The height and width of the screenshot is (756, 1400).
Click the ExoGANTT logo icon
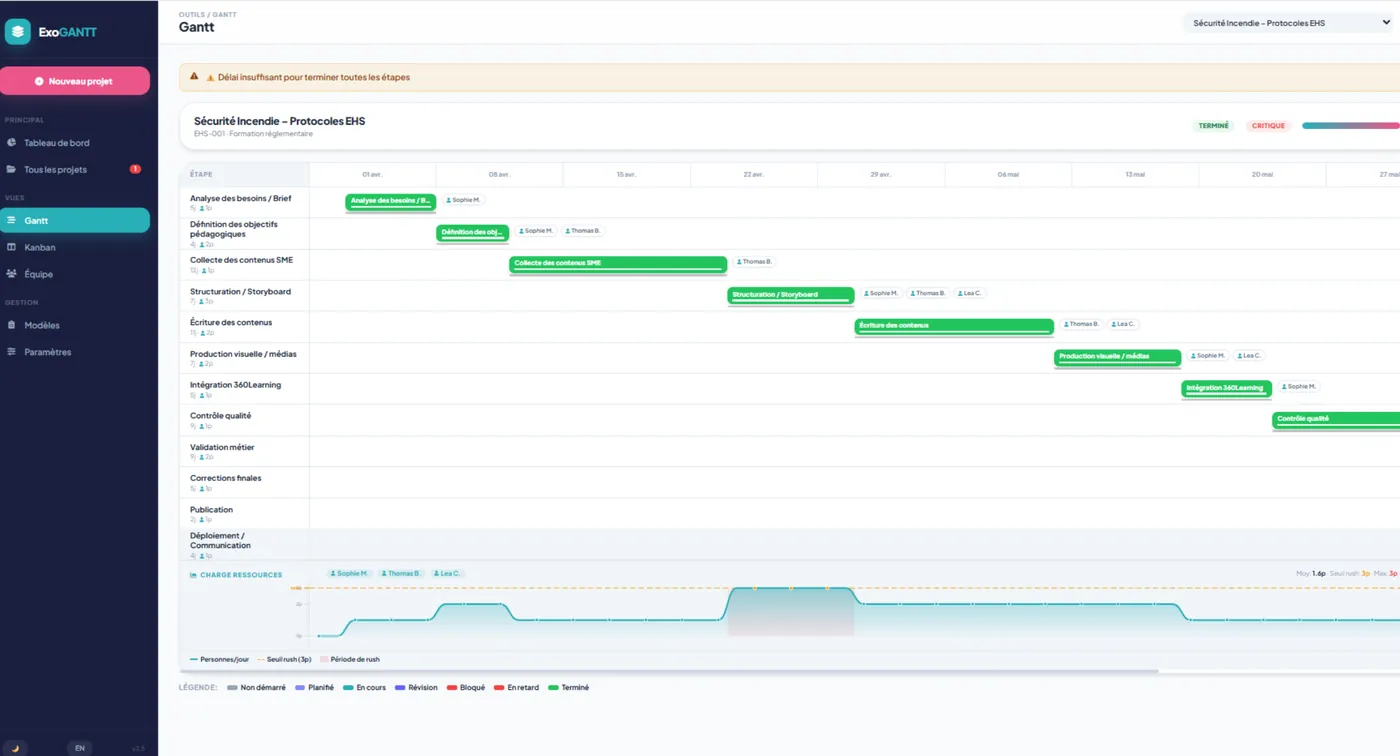(x=18, y=32)
